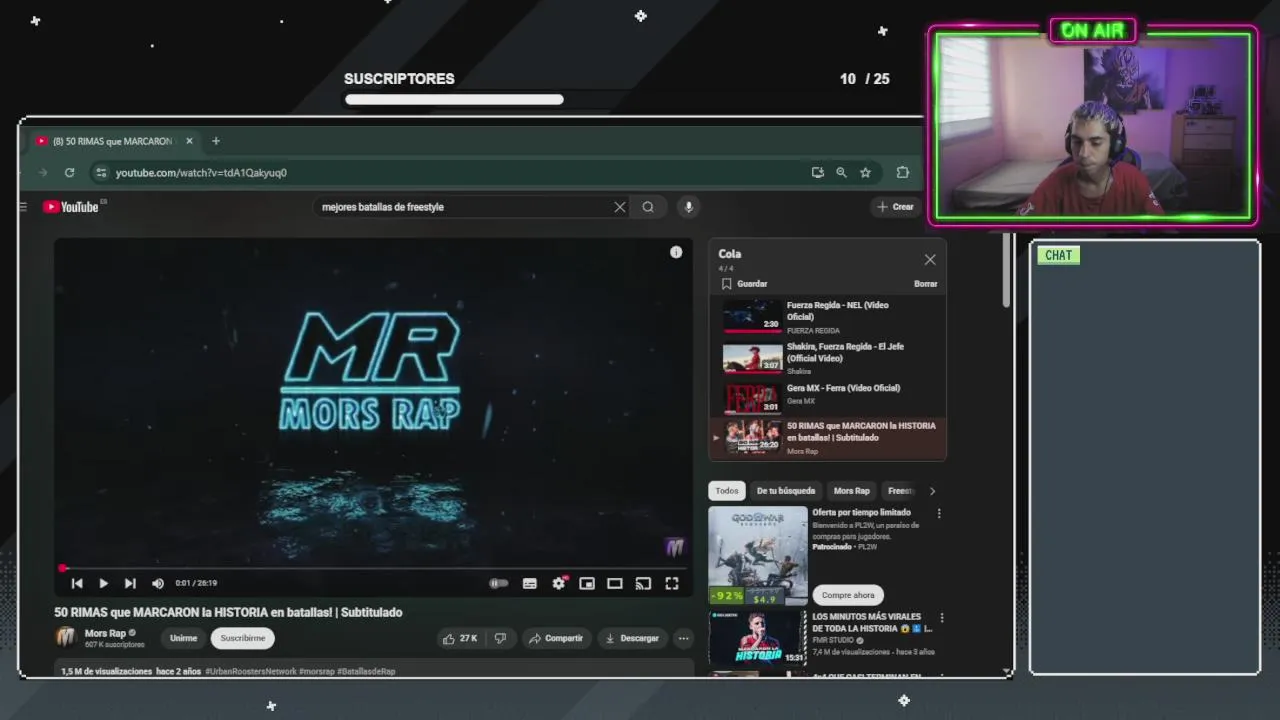The width and height of the screenshot is (1280, 720).
Task: Select 50 RIMAS que MARCARON queue item
Action: (827, 438)
